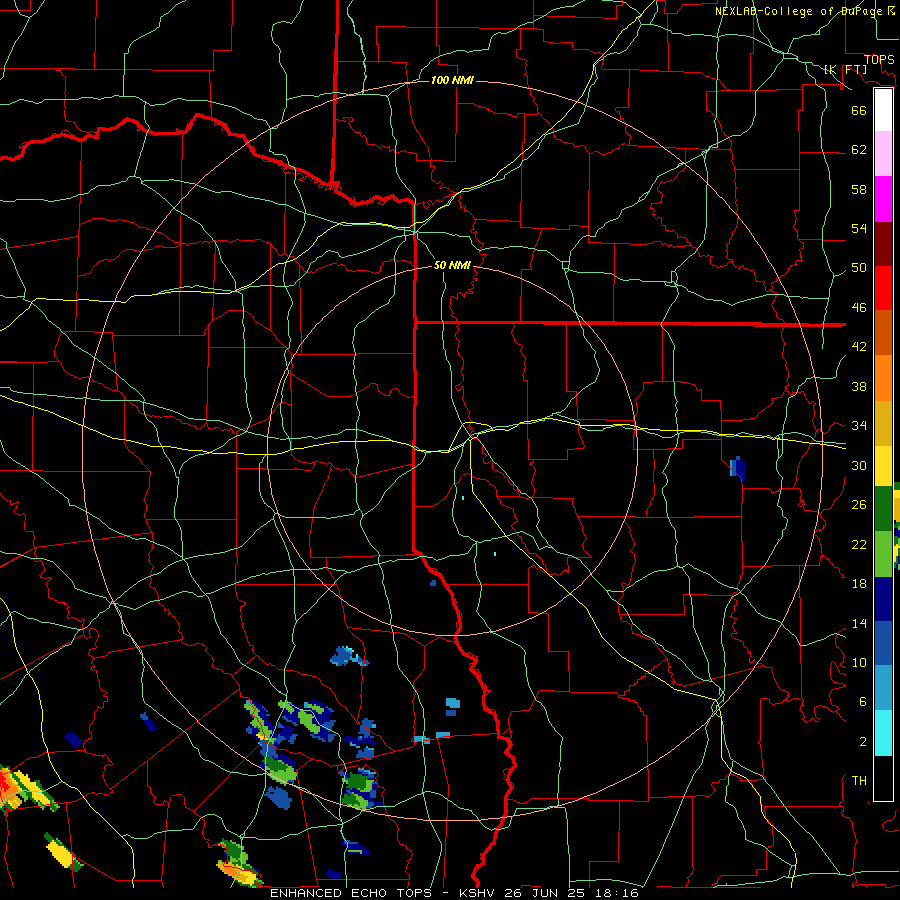Click the "KSHV" radar site identifier
The width and height of the screenshot is (900, 900).
coord(479,893)
